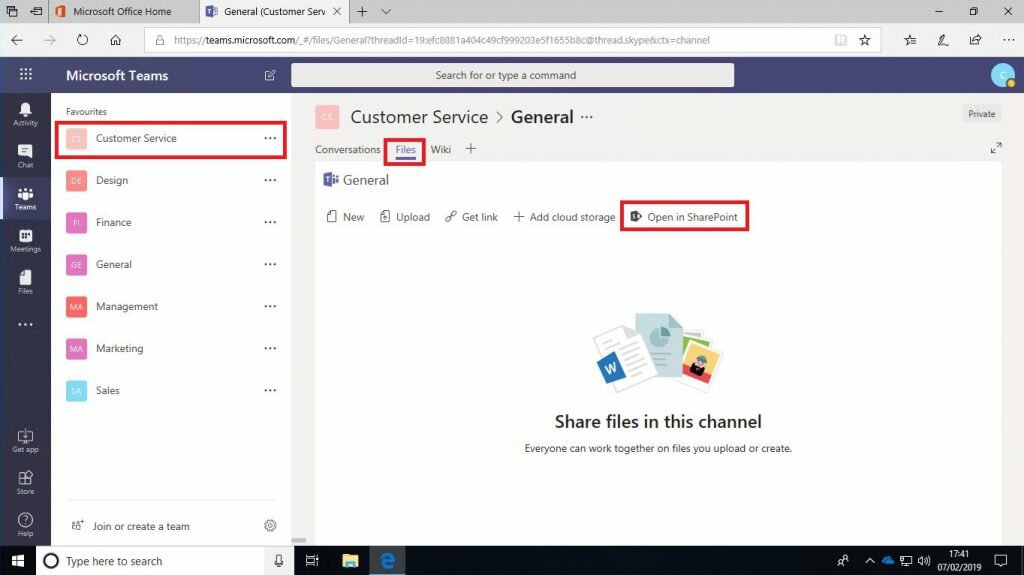Screen dimensions: 1024x575
Task: Open reading view in address bar
Action: [840, 40]
